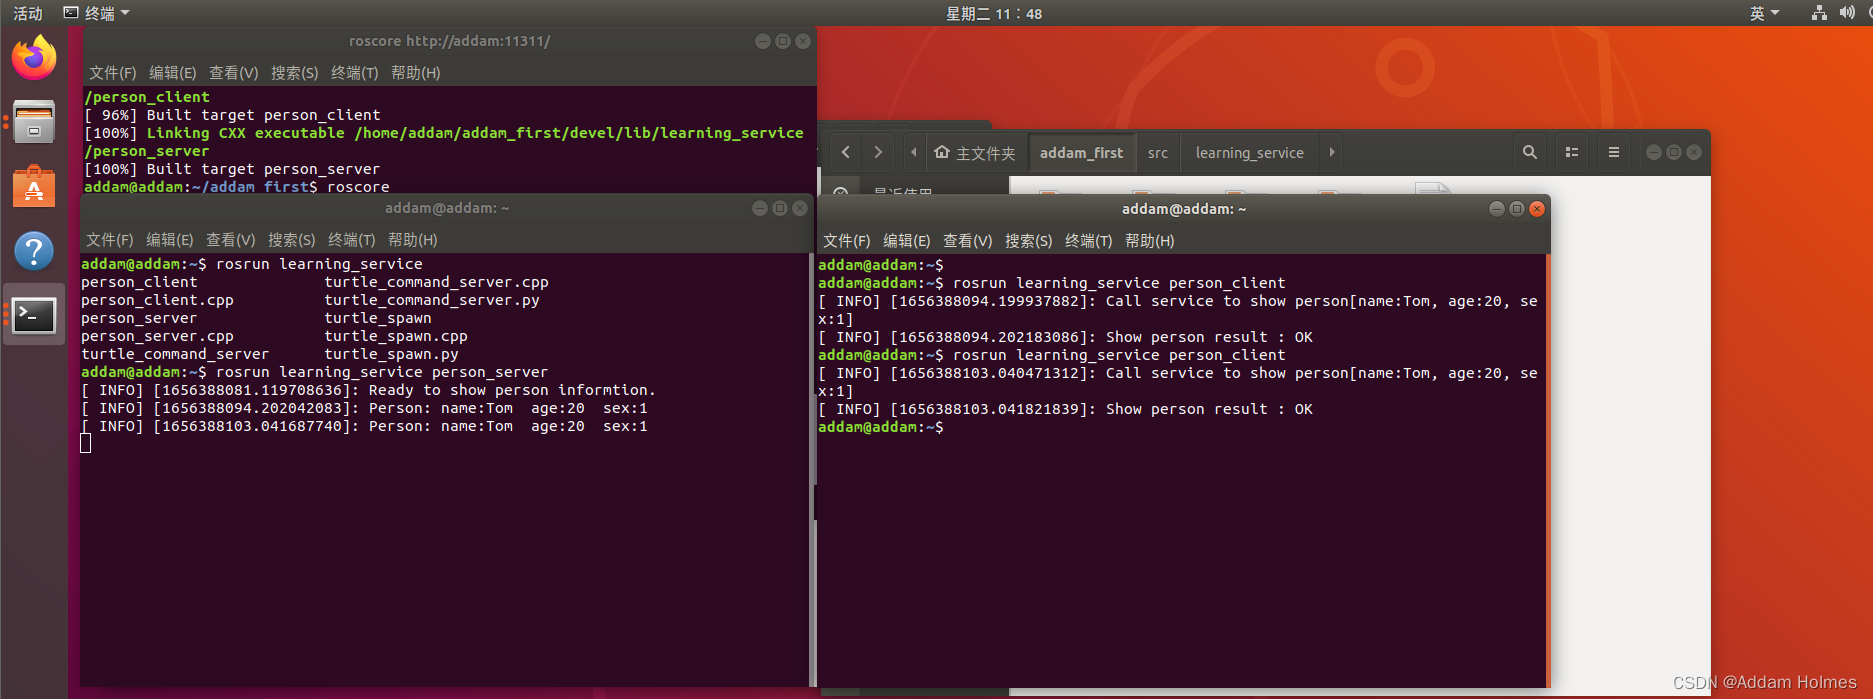The image size is (1873, 699).
Task: Open the file manager hamburger menu
Action: coord(1613,152)
